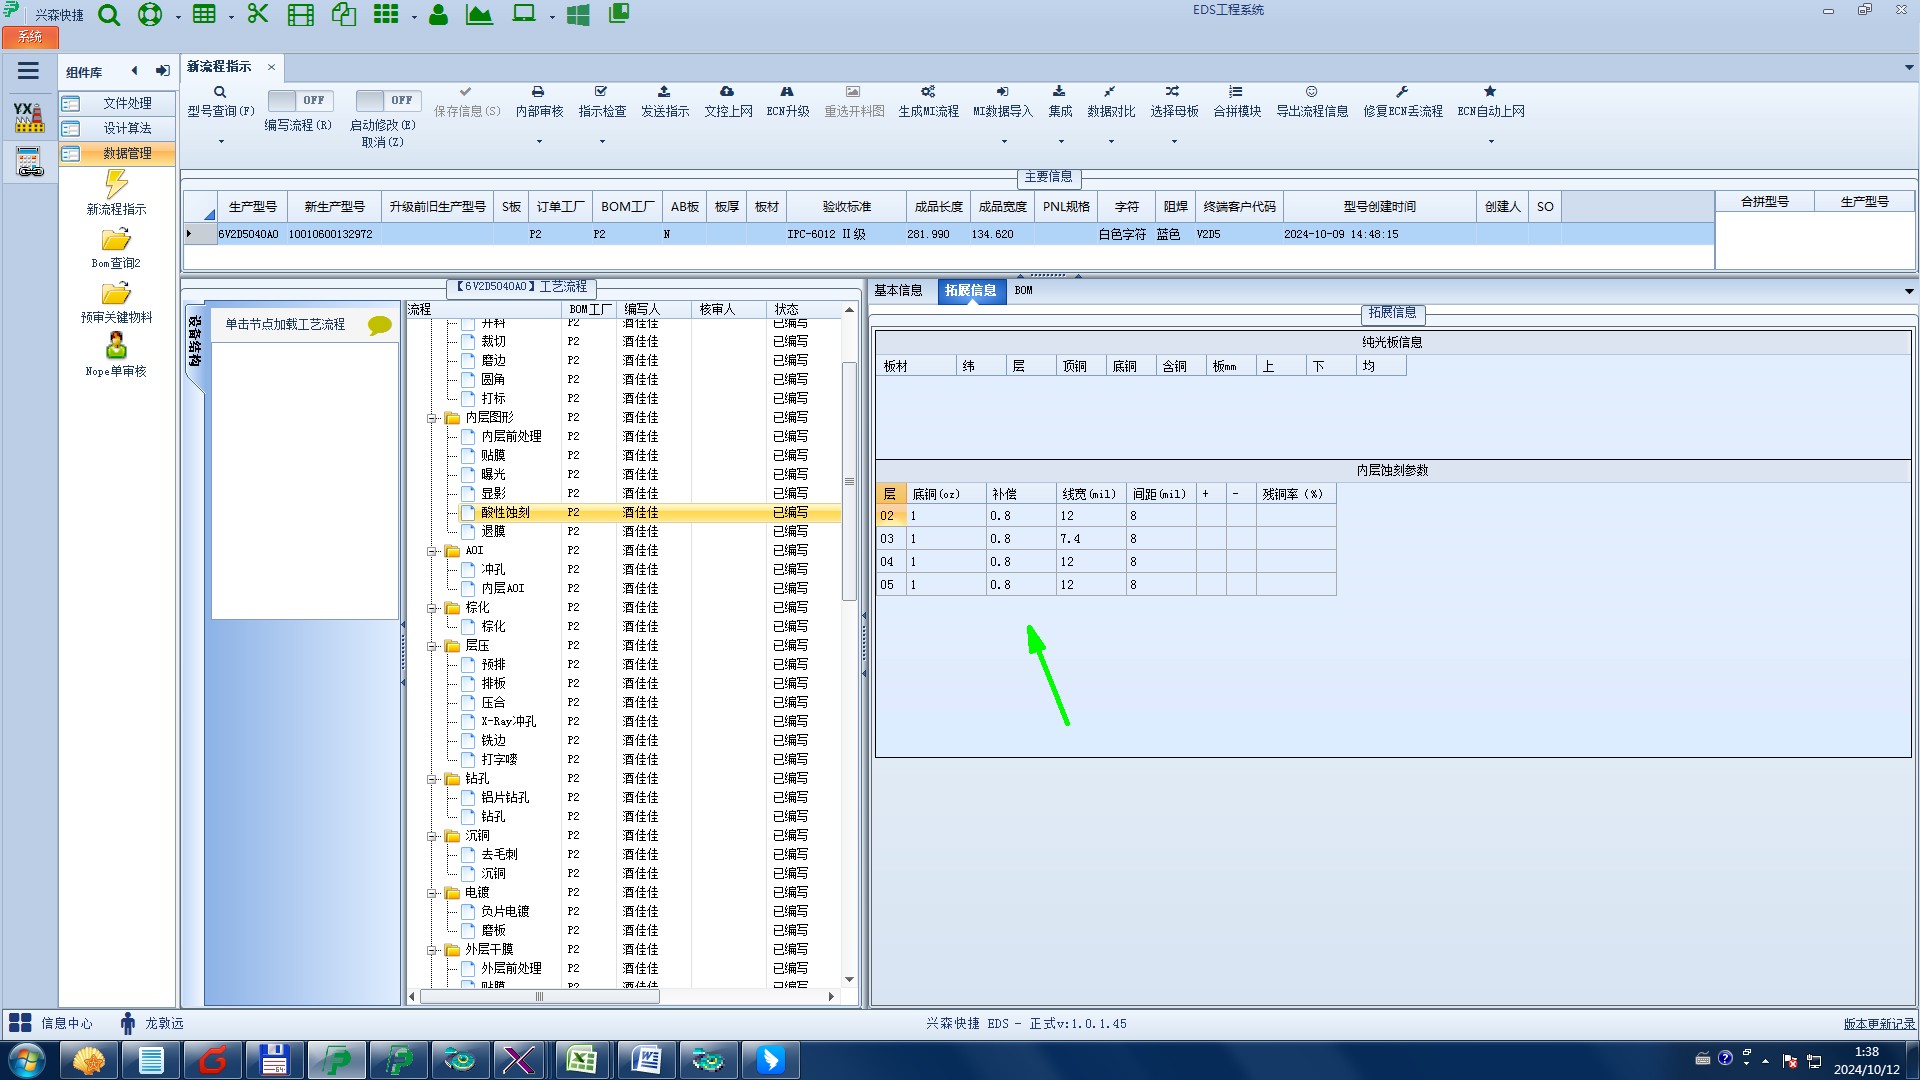Viewport: 1920px width, 1080px height.
Task: Open Excel from the Windows taskbar
Action: [581, 1060]
